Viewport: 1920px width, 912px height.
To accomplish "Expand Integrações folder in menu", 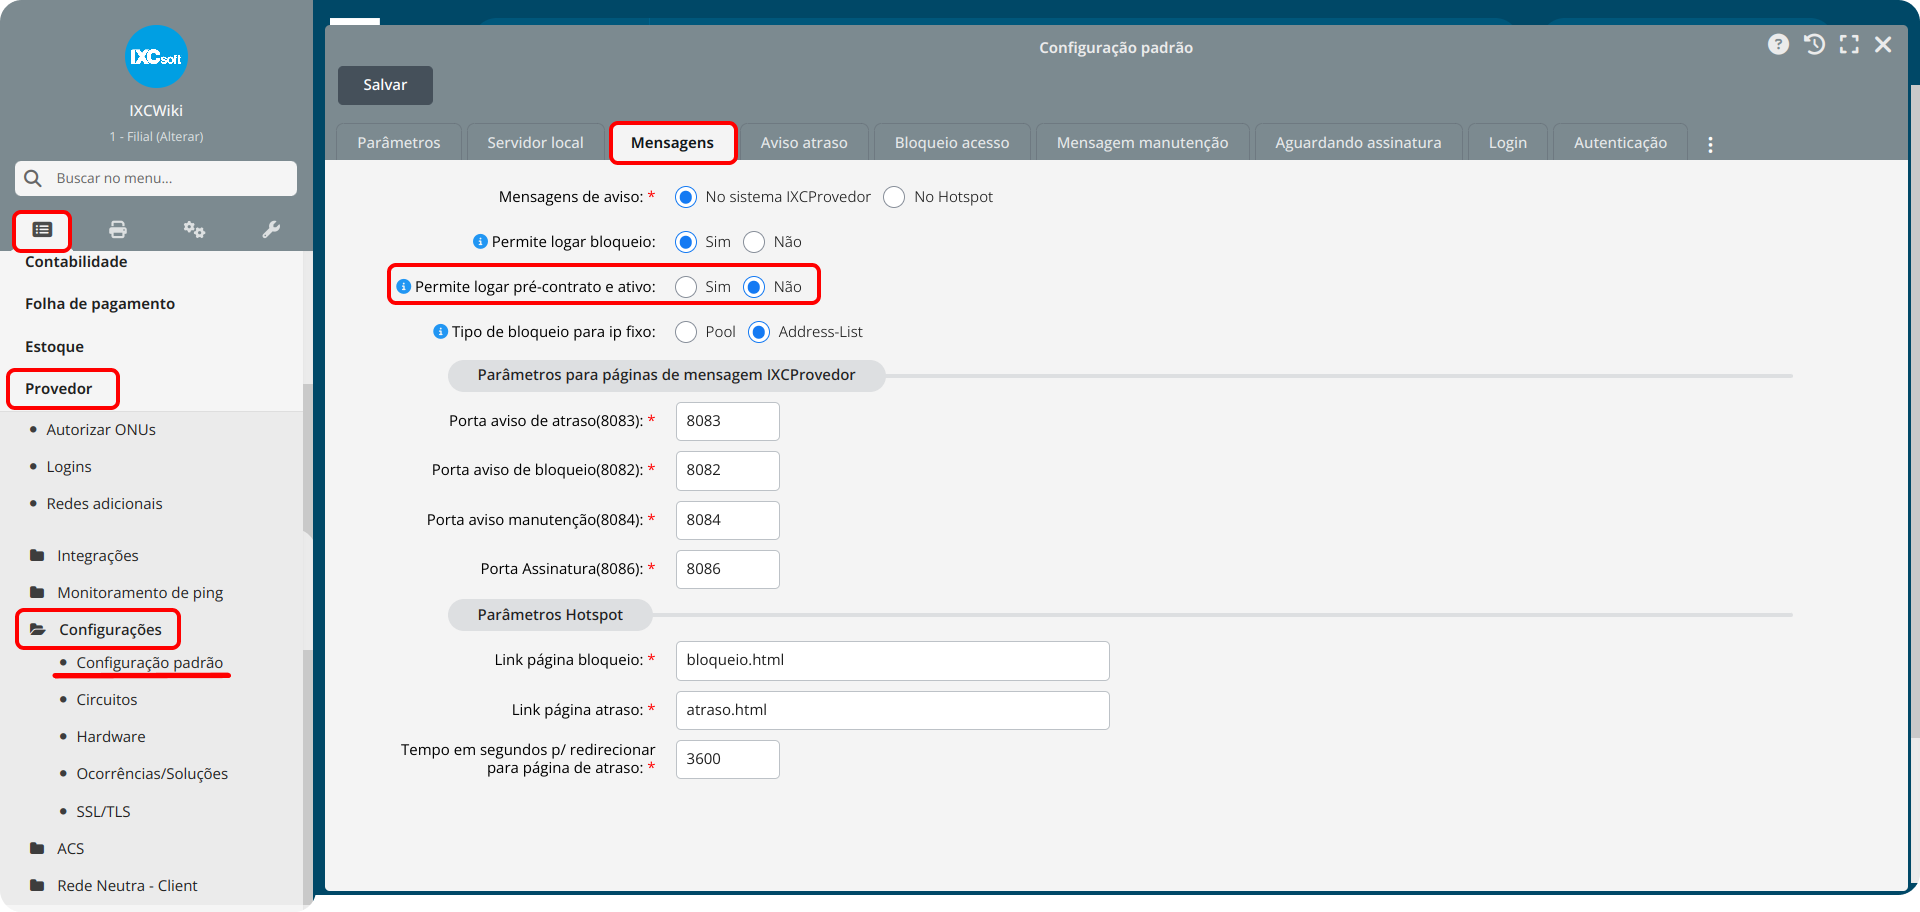I will (98, 556).
